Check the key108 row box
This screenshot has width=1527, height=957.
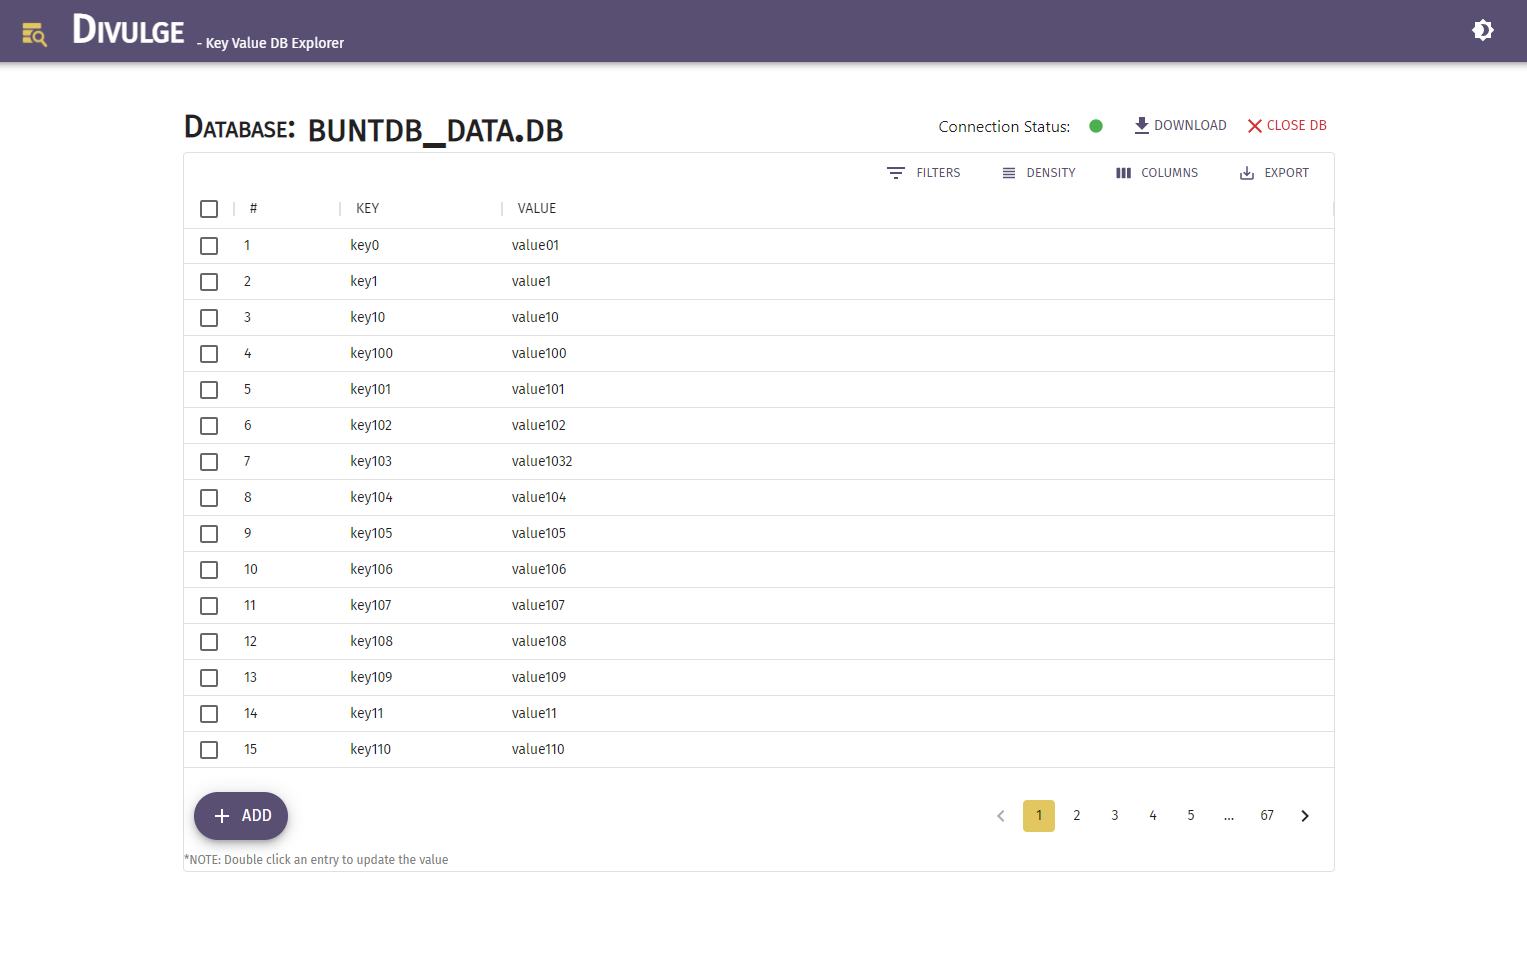[209, 642]
